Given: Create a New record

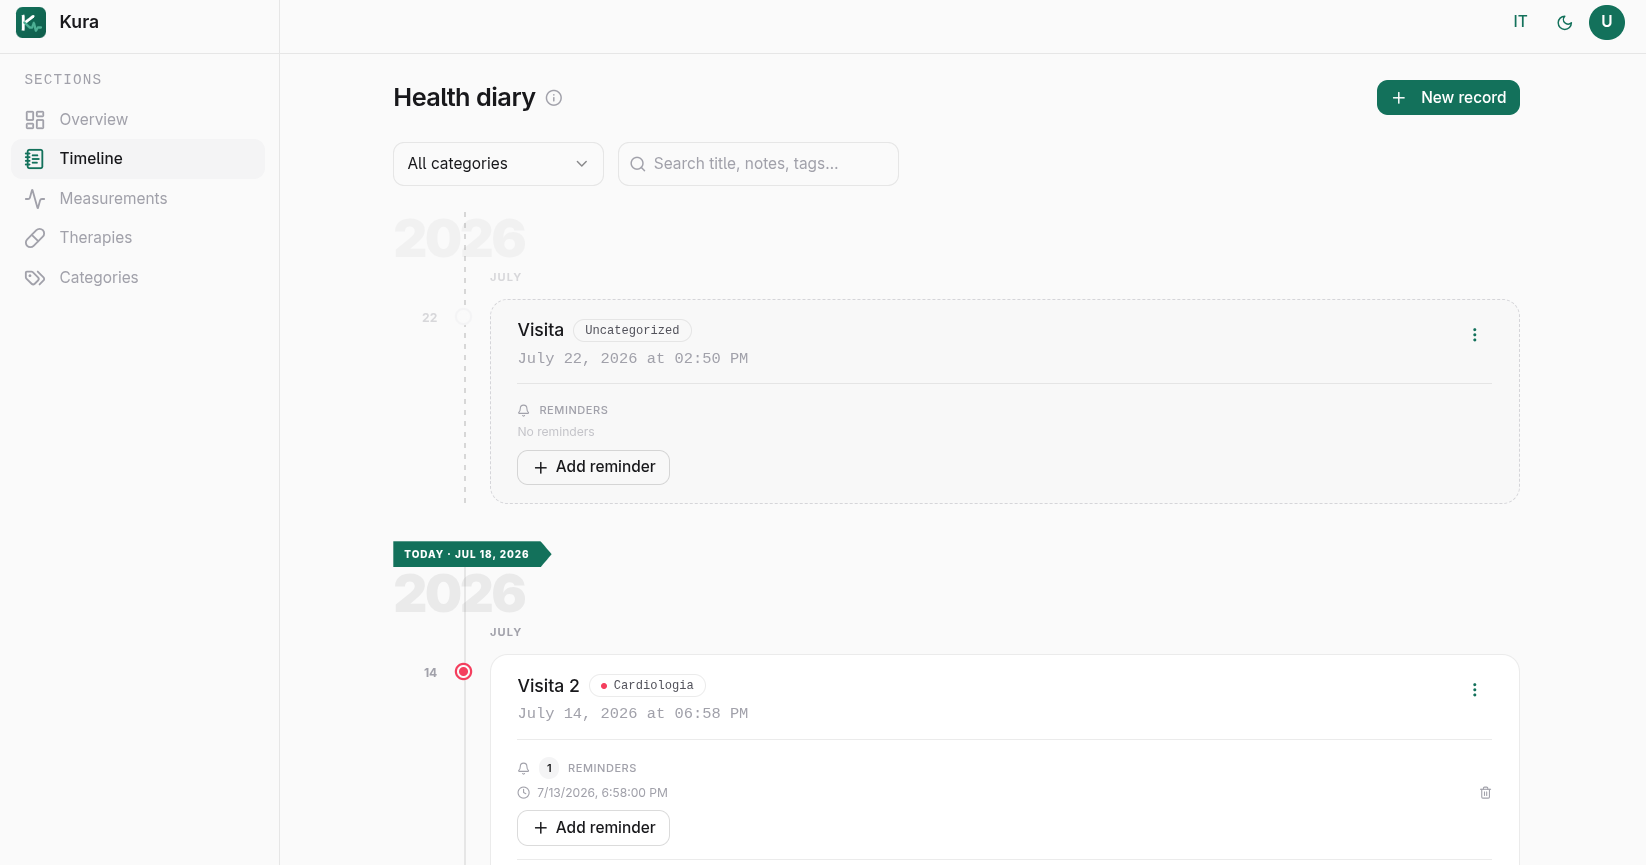Looking at the screenshot, I should point(1448,98).
